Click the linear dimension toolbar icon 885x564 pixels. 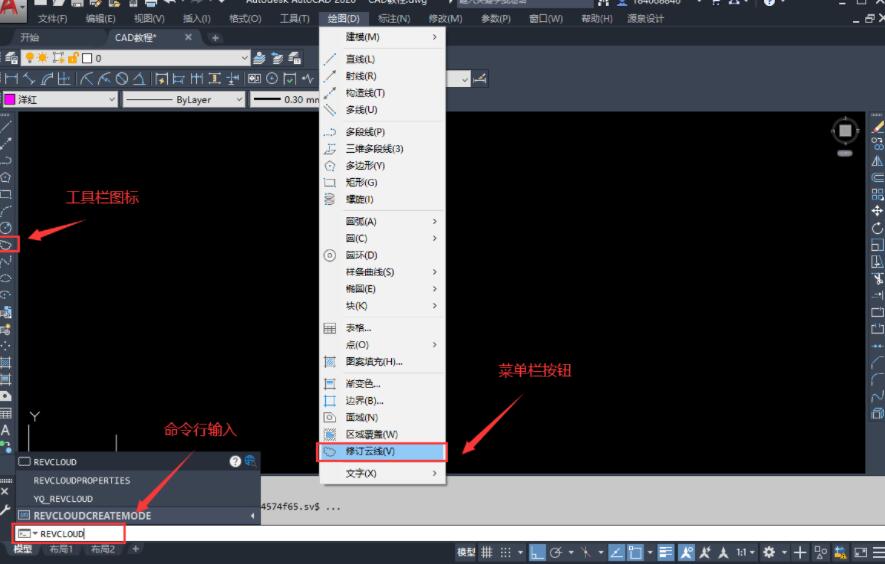pyautogui.click(x=11, y=79)
